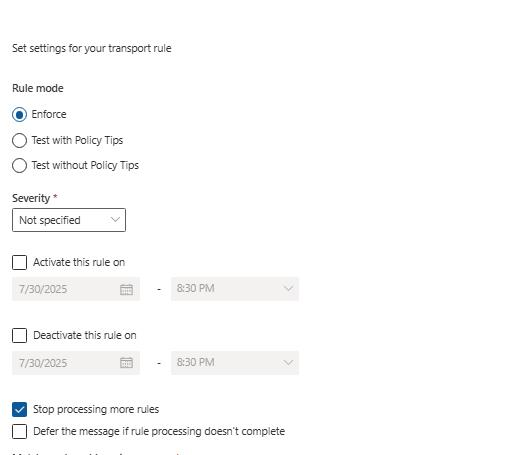The image size is (510, 455).
Task: Click the activation date field 7/30/2025
Action: coord(76,289)
